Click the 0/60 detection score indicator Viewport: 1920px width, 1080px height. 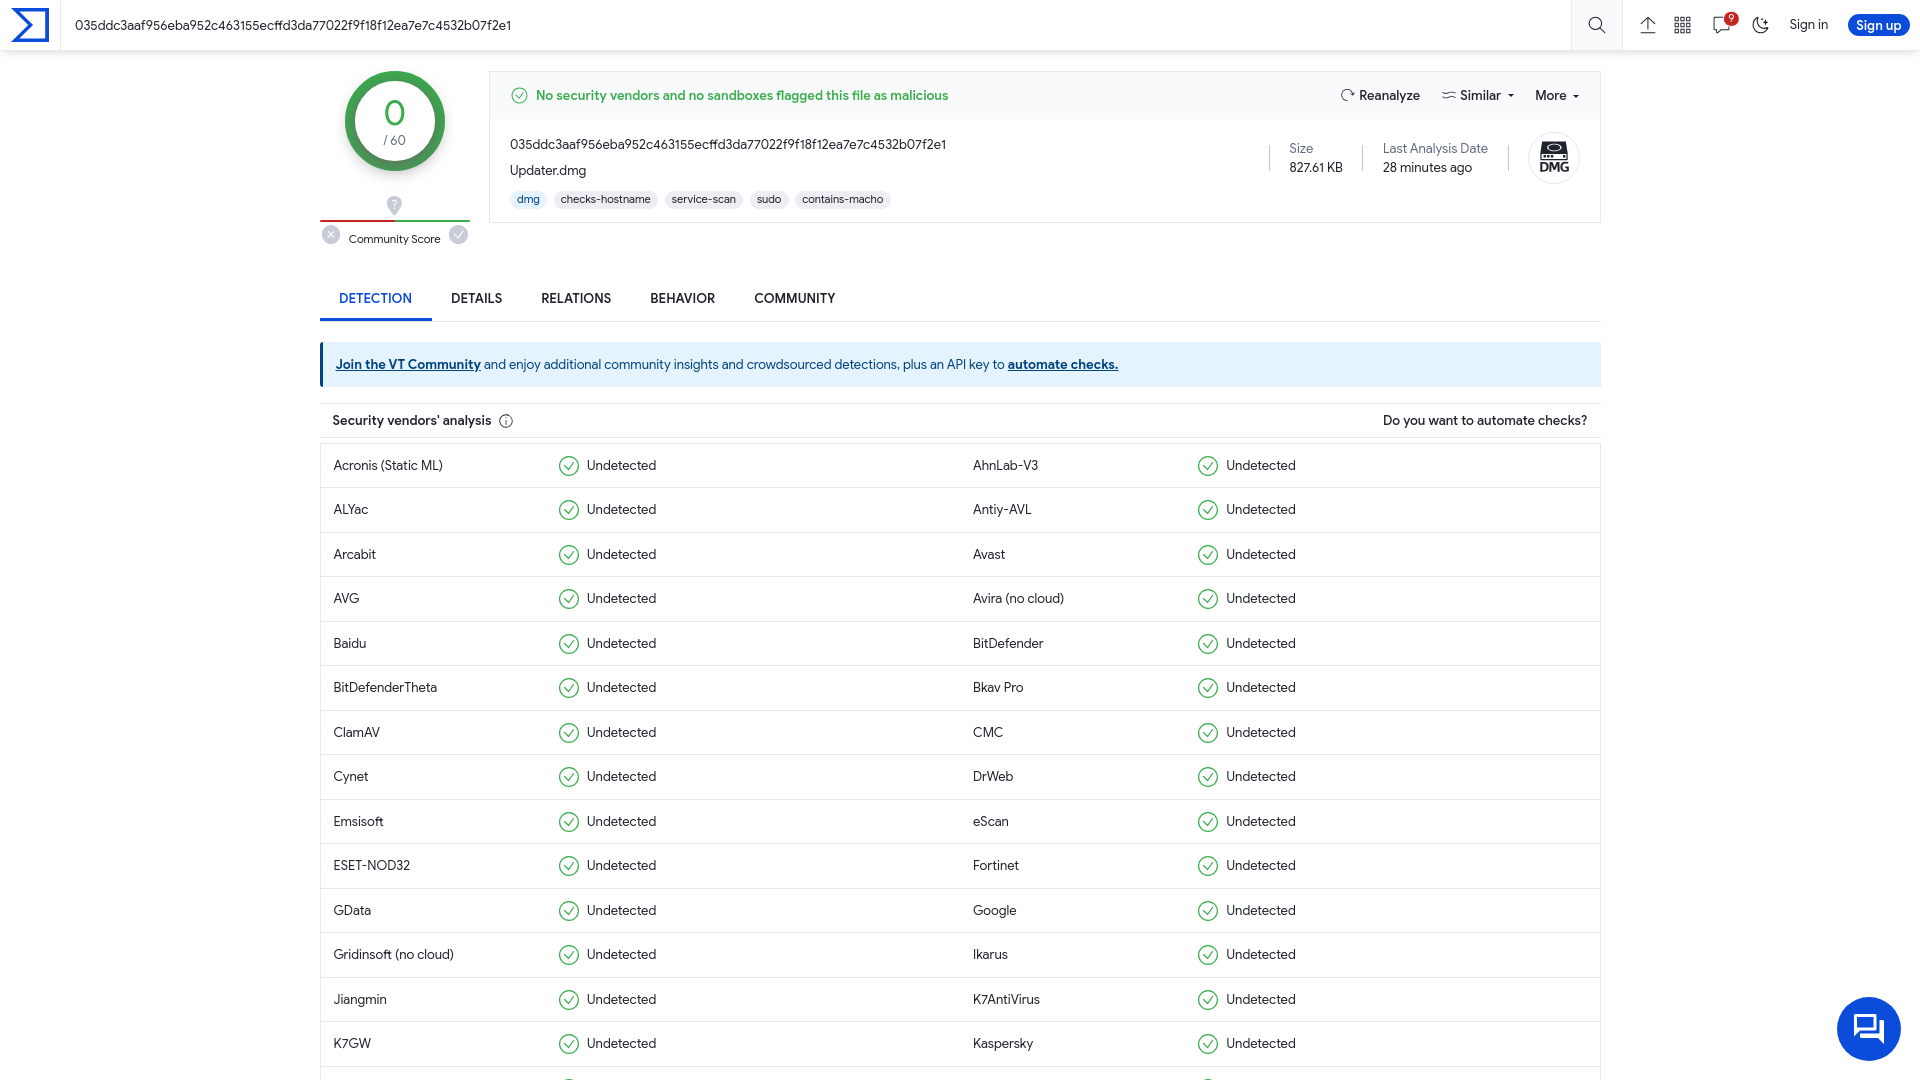tap(394, 121)
